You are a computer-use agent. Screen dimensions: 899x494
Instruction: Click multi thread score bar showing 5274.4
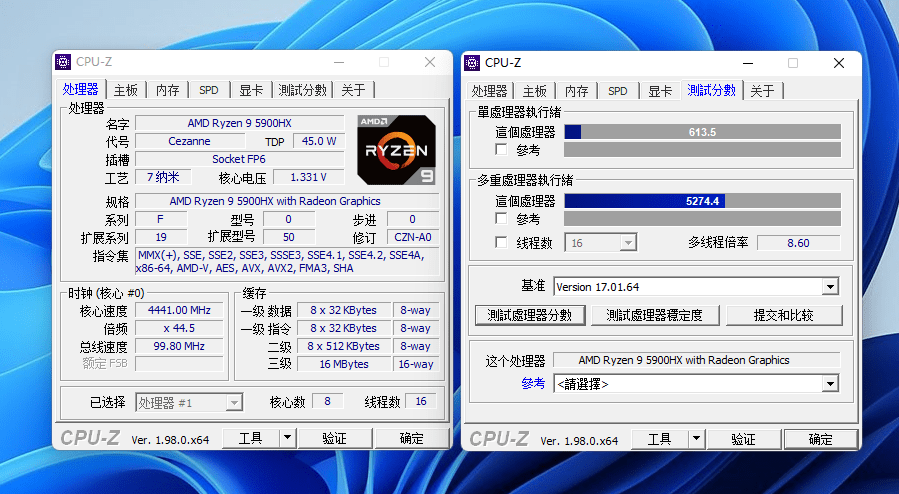[x=702, y=201]
